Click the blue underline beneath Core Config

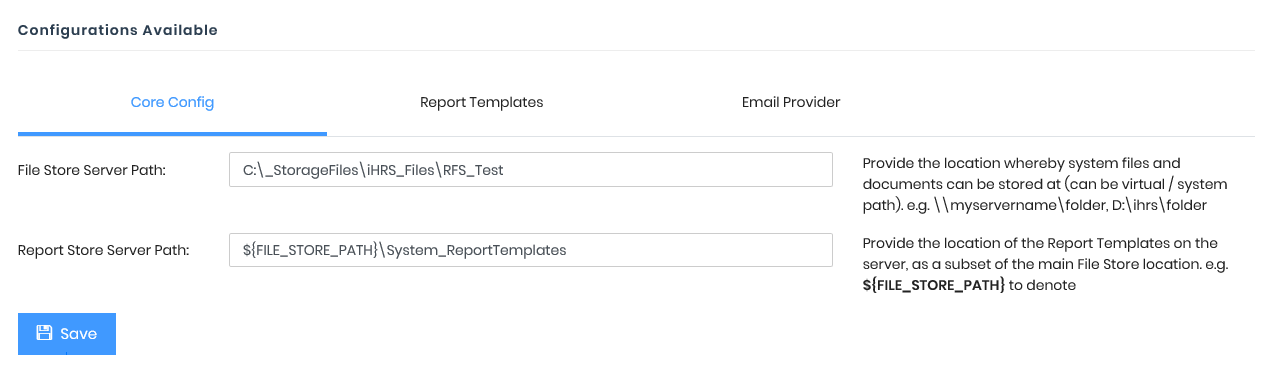tap(172, 133)
